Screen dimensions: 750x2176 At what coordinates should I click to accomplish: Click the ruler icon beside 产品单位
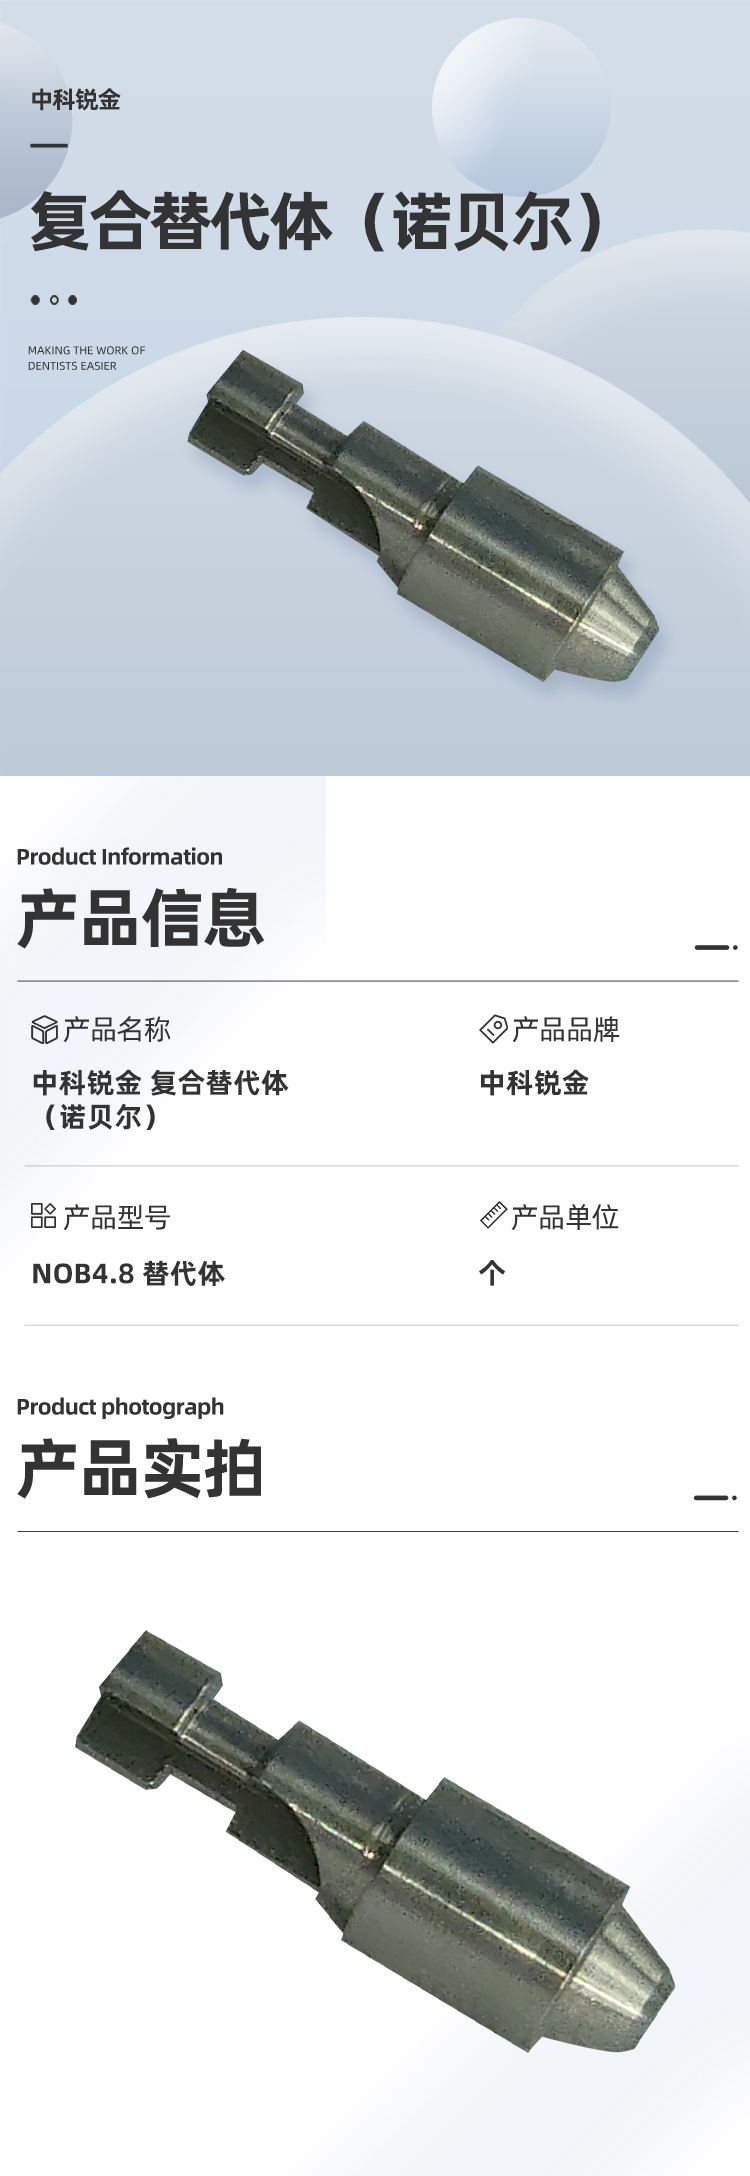(493, 1215)
